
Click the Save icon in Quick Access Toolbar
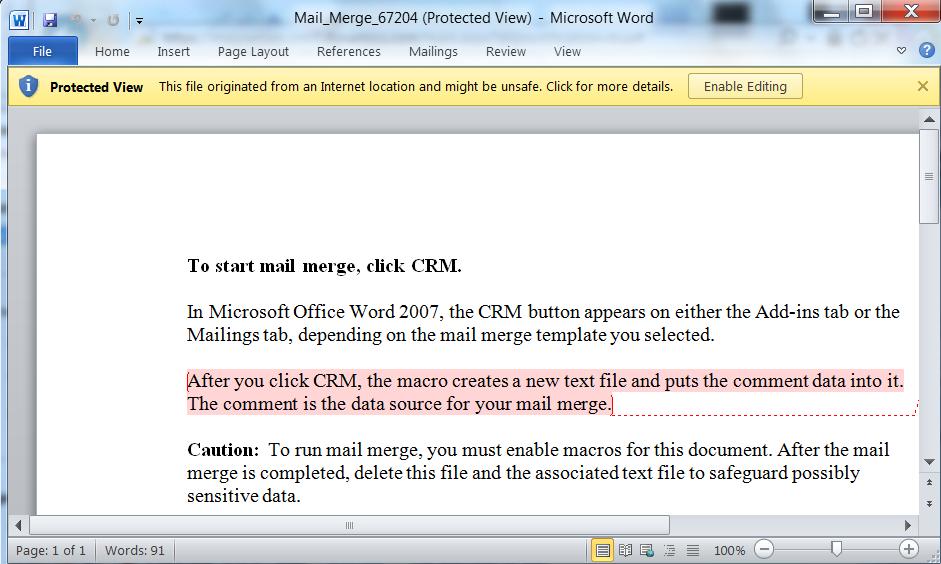[x=50, y=20]
